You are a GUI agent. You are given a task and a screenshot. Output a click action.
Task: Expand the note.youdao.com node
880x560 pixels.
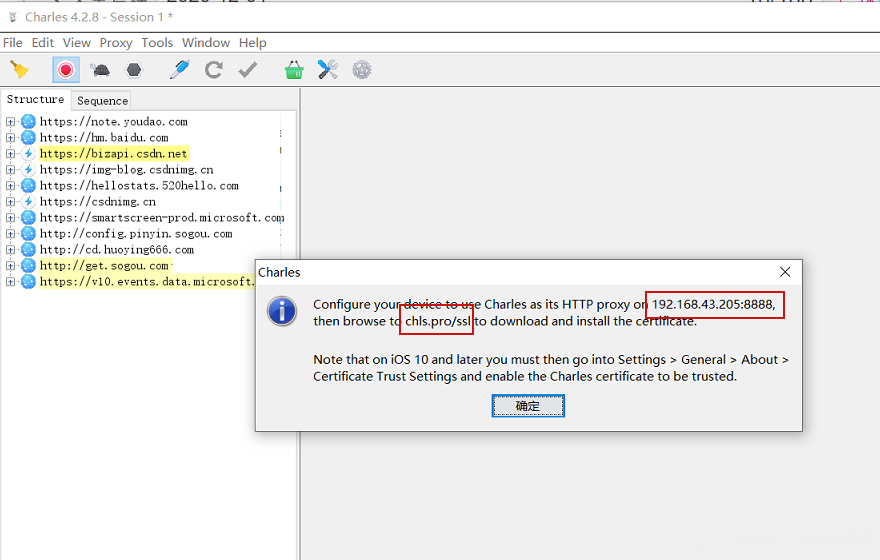tap(10, 121)
